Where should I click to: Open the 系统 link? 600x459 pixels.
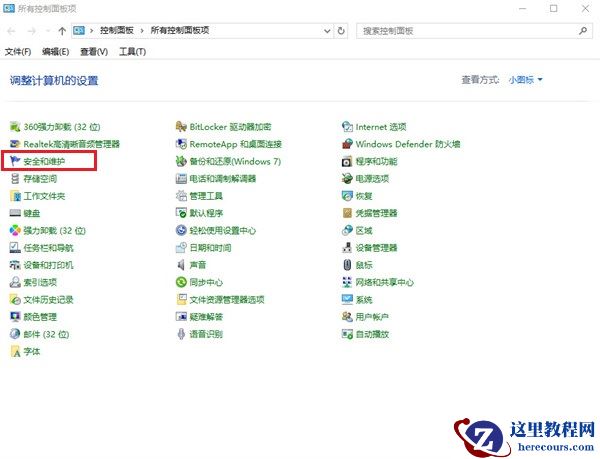[x=364, y=299]
